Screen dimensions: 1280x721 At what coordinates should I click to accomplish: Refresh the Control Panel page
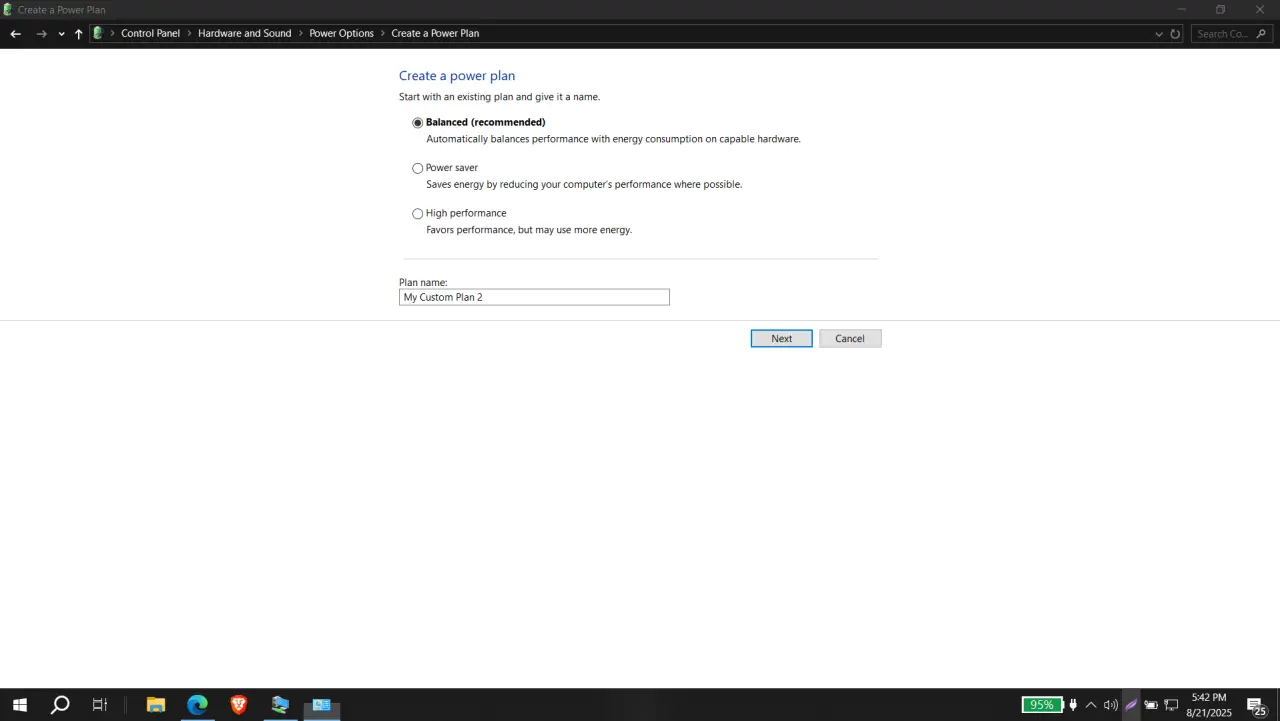[x=1175, y=34]
